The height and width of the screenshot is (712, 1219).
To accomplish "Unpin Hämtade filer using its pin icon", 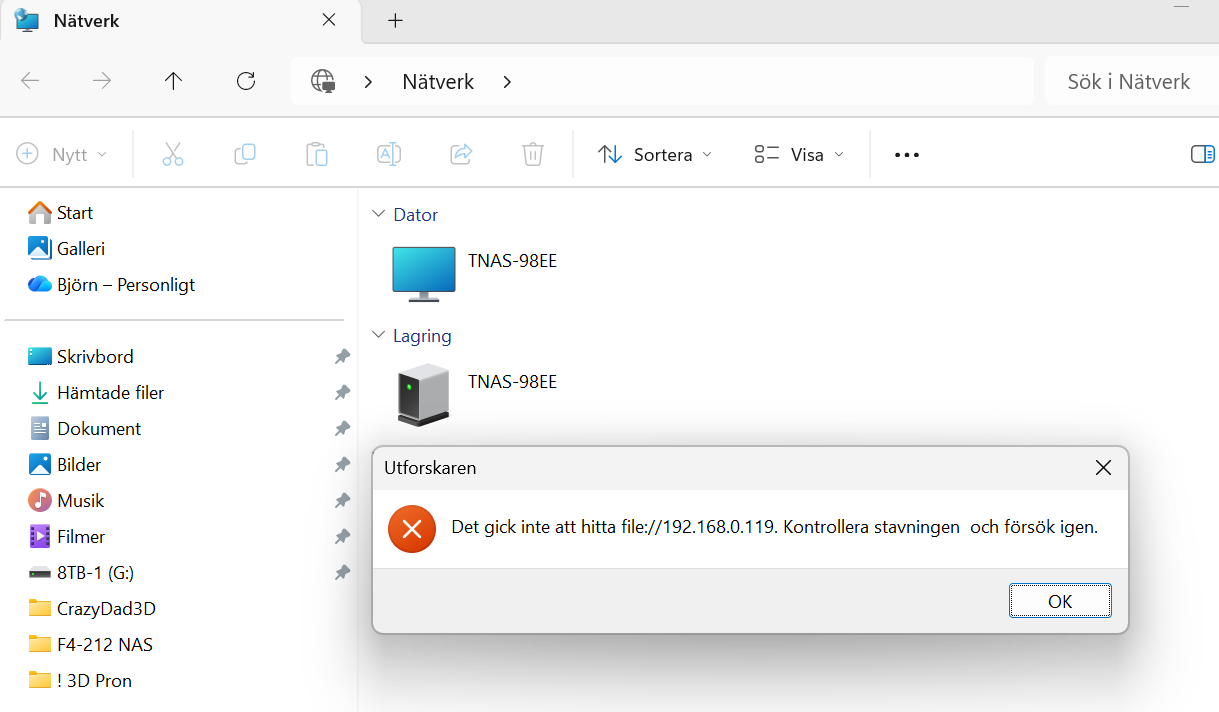I will tap(342, 392).
